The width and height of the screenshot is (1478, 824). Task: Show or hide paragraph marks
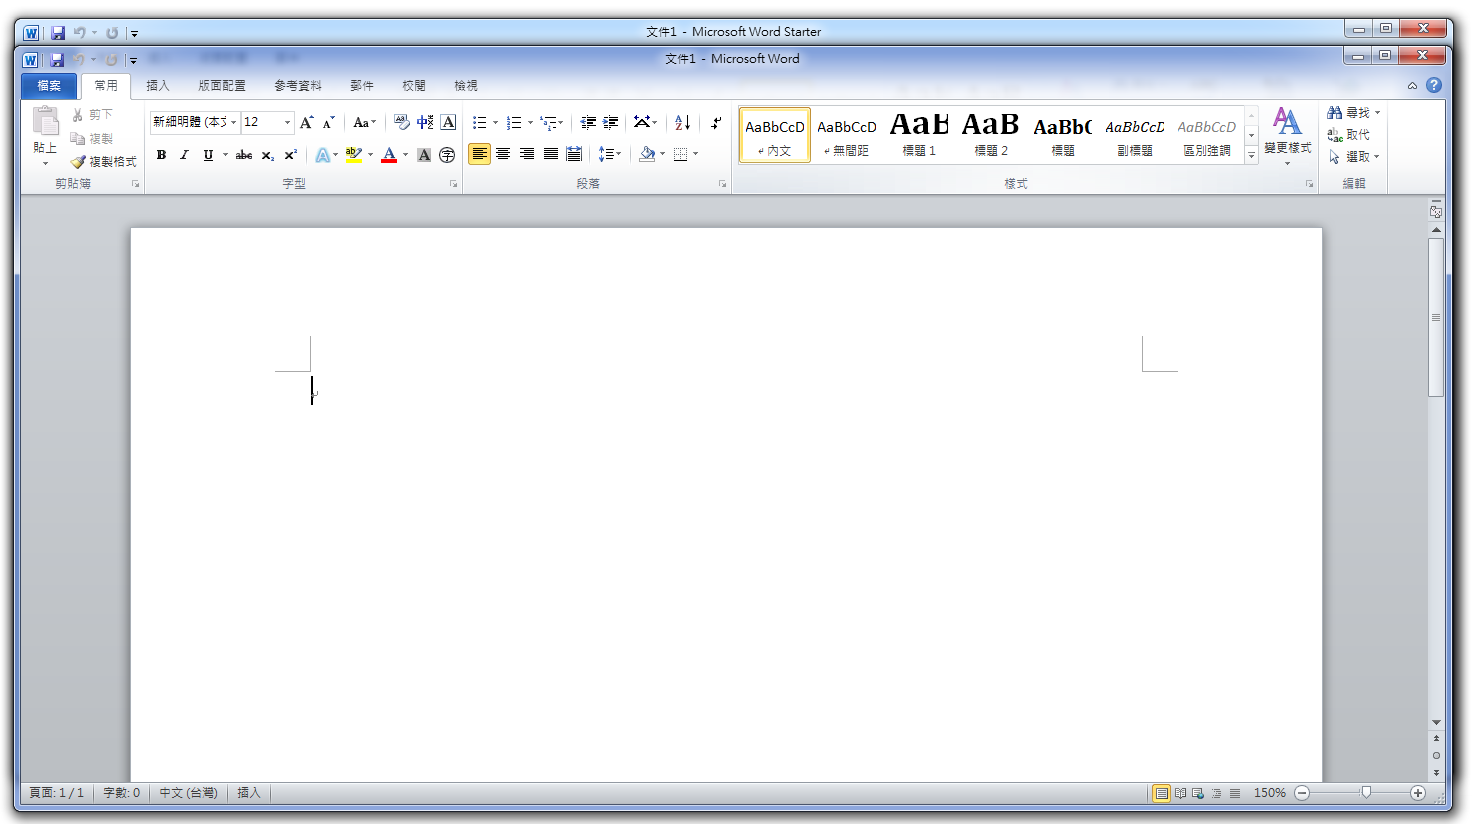[716, 122]
